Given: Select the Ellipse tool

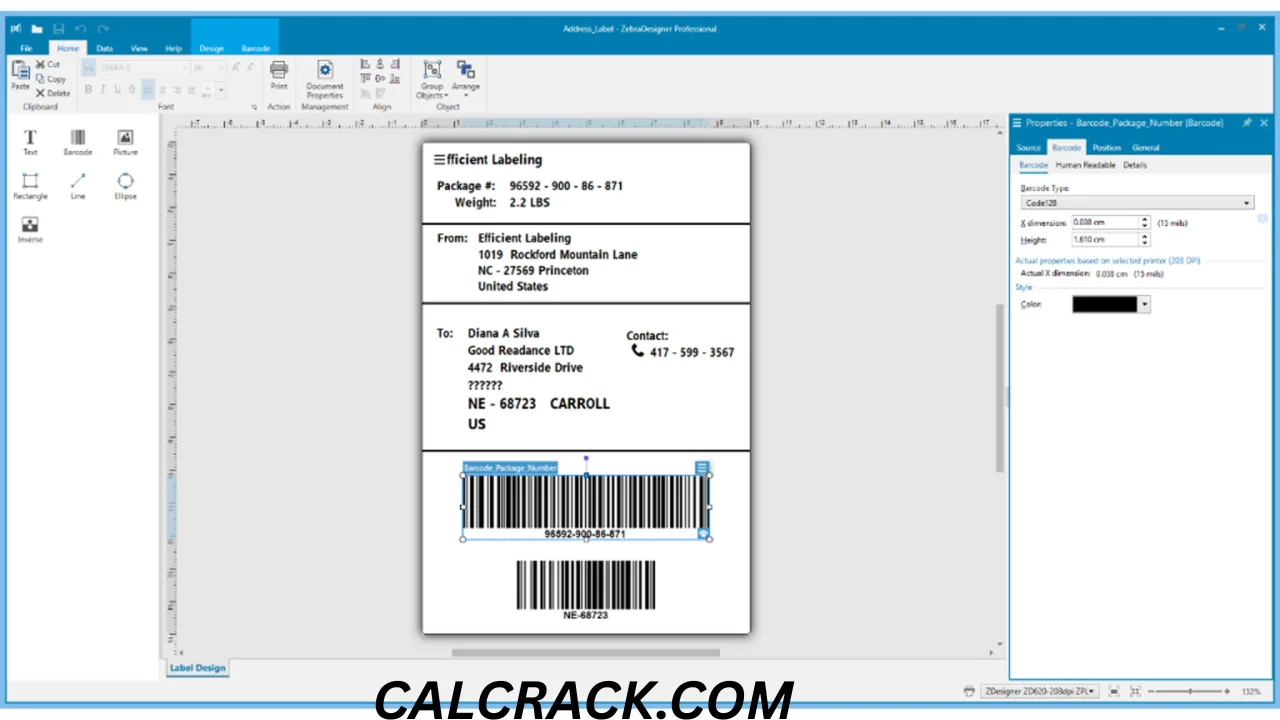Looking at the screenshot, I should point(125,186).
